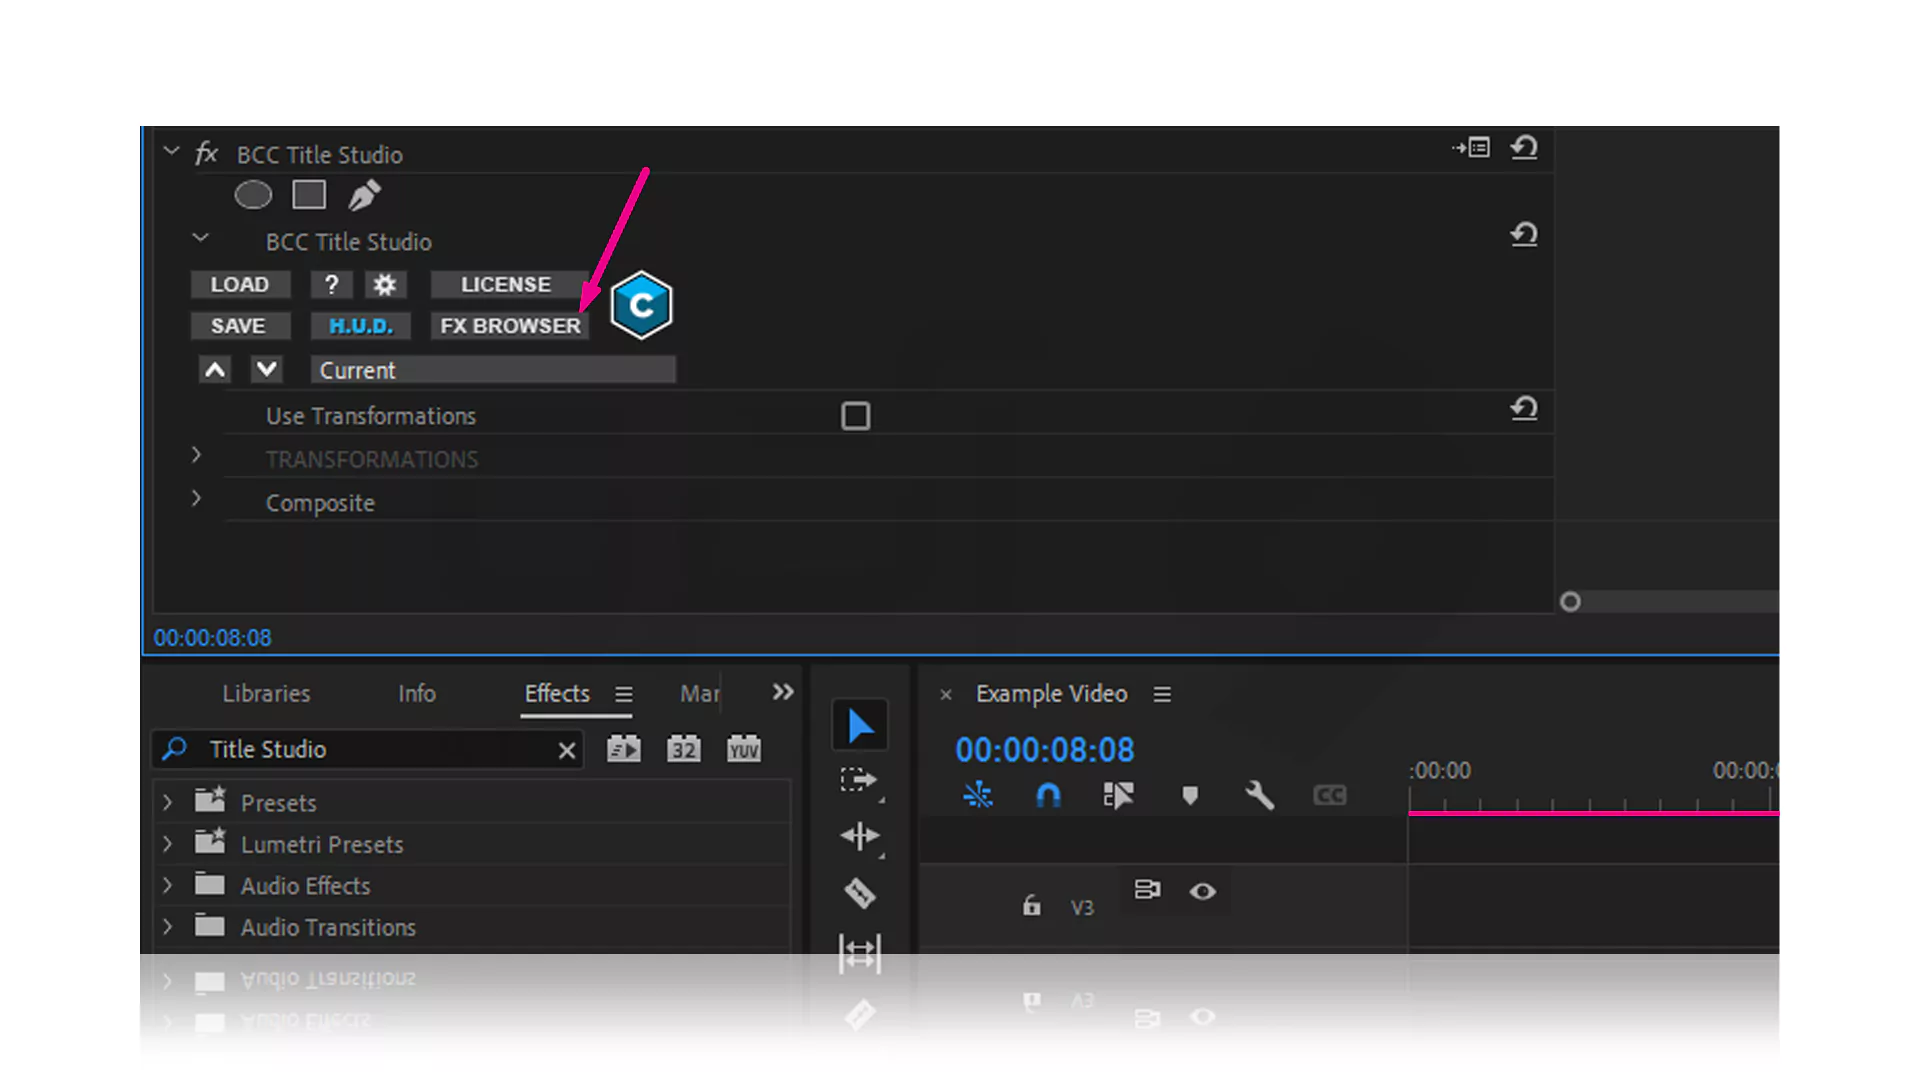Viewport: 1920px width, 1080px height.
Task: Select the Selection arrow tool
Action: [x=860, y=726]
